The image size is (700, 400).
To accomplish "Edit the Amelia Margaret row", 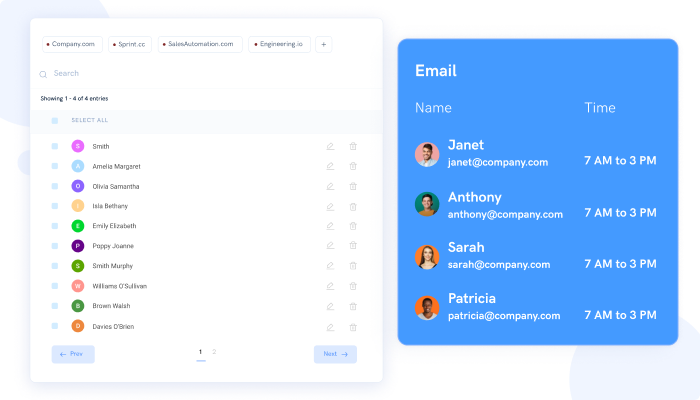I will pyautogui.click(x=330, y=166).
